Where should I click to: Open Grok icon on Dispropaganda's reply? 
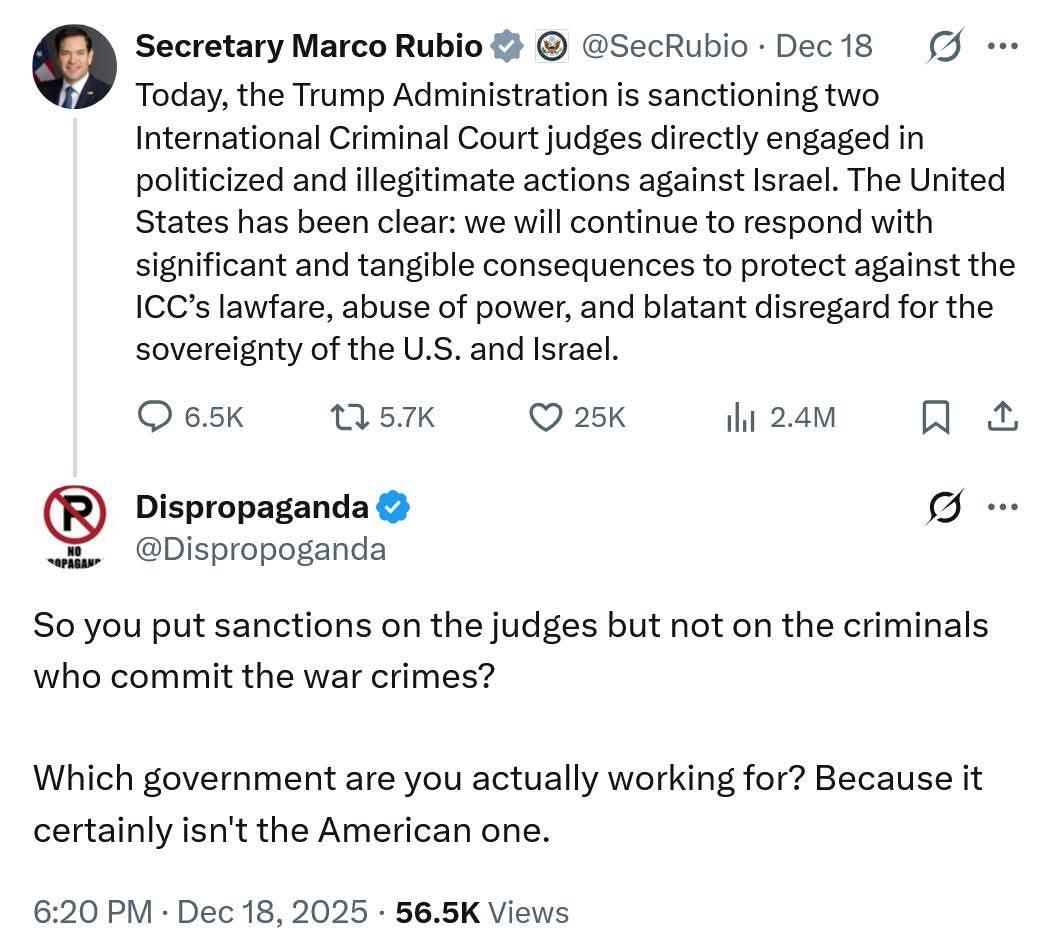point(944,507)
